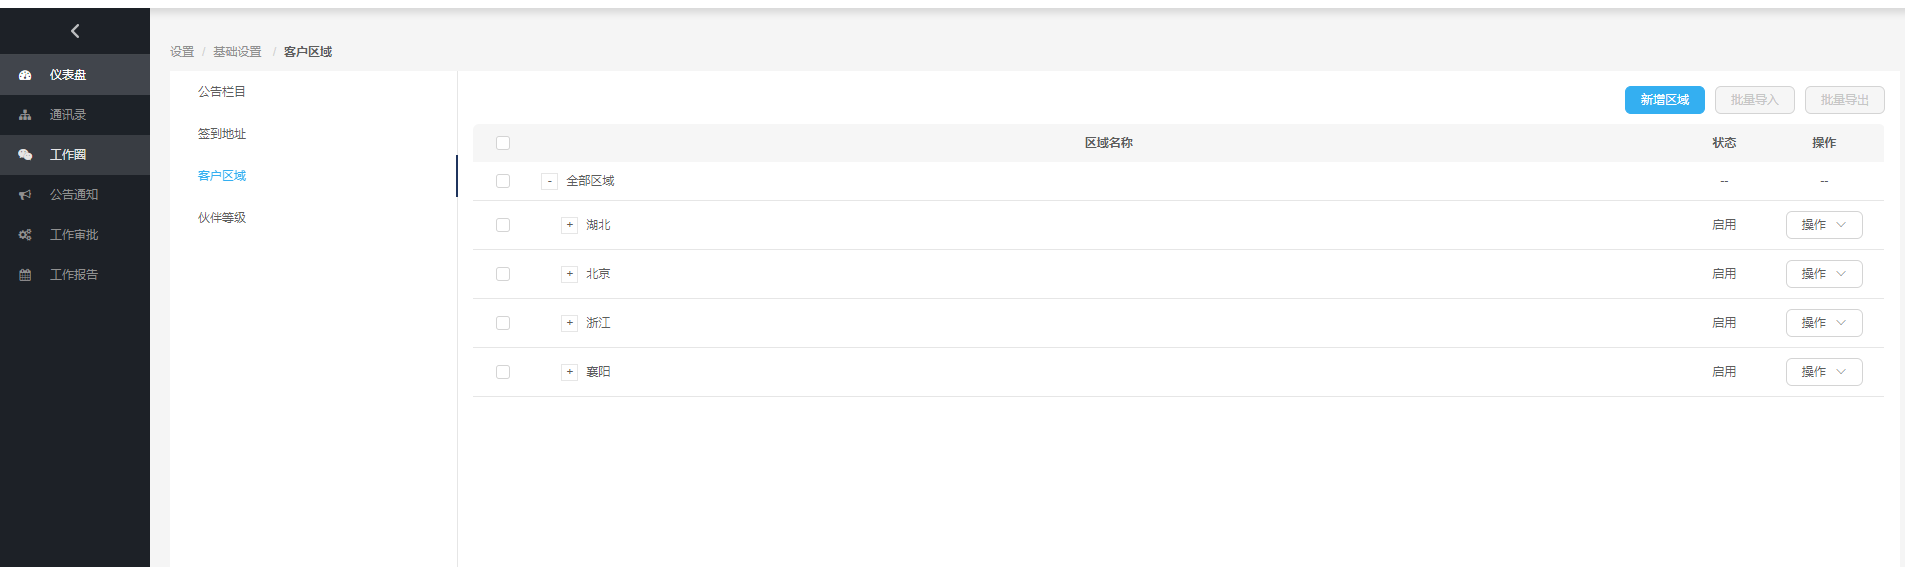The width and height of the screenshot is (1905, 567).
Task: Click the 公告通知 megaphone icon
Action: click(x=25, y=195)
